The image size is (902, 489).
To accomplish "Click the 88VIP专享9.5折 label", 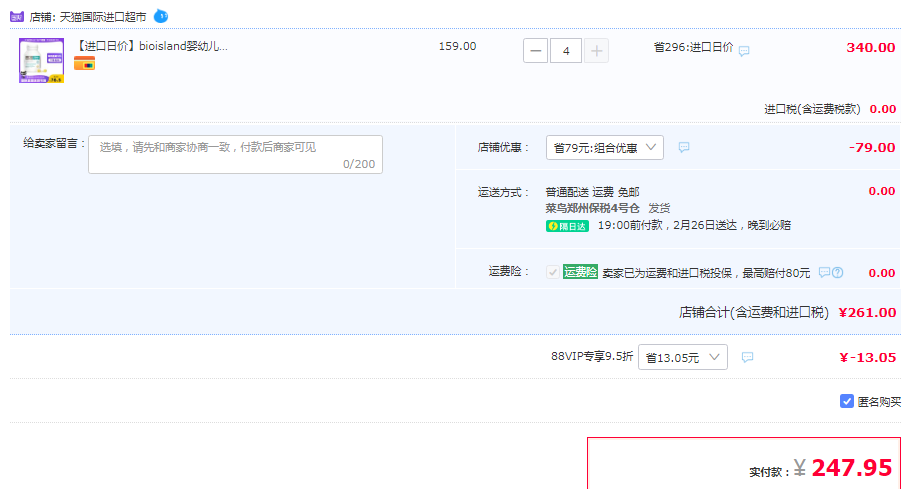I will pos(592,356).
